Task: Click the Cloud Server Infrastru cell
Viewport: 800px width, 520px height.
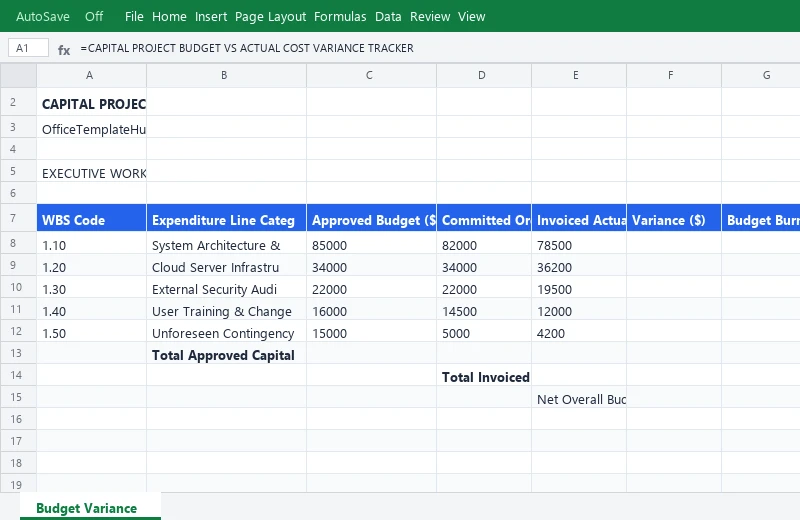Action: coord(227,265)
